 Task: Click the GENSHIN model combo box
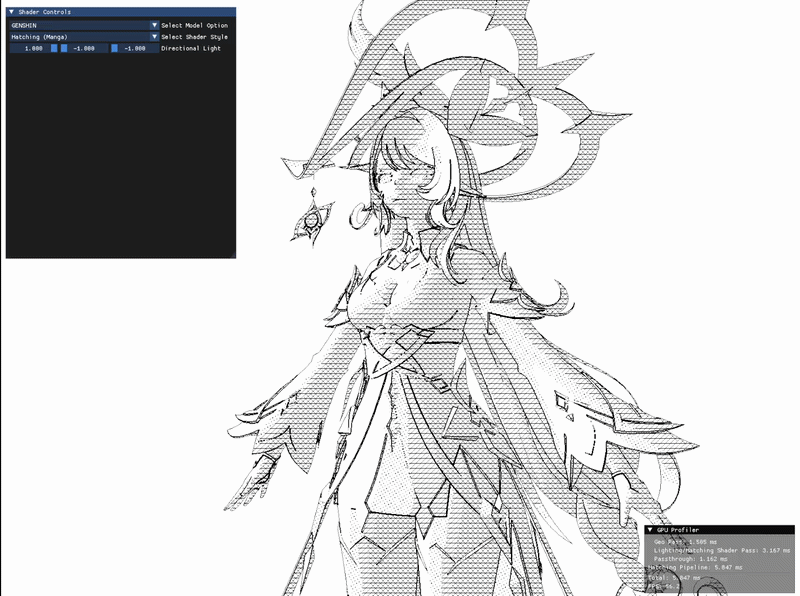[84, 25]
